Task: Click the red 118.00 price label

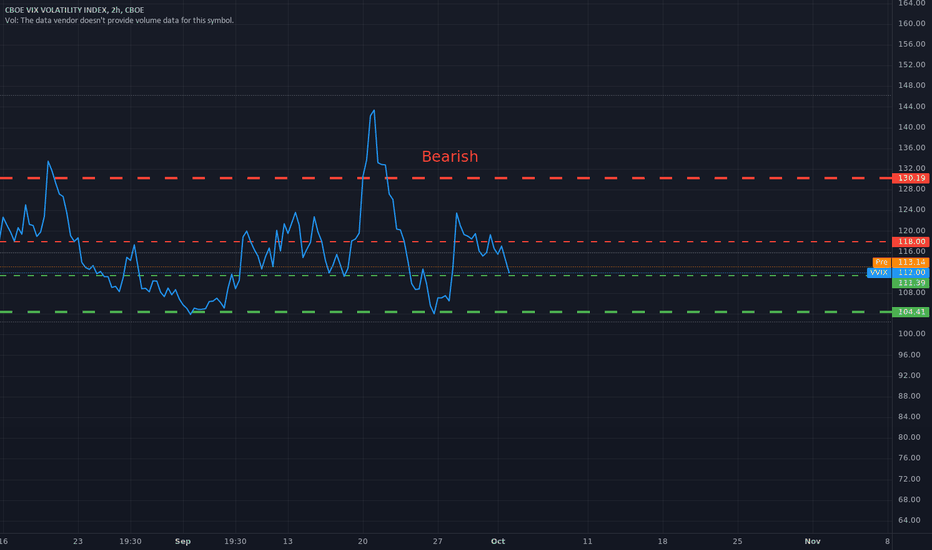Action: (911, 241)
